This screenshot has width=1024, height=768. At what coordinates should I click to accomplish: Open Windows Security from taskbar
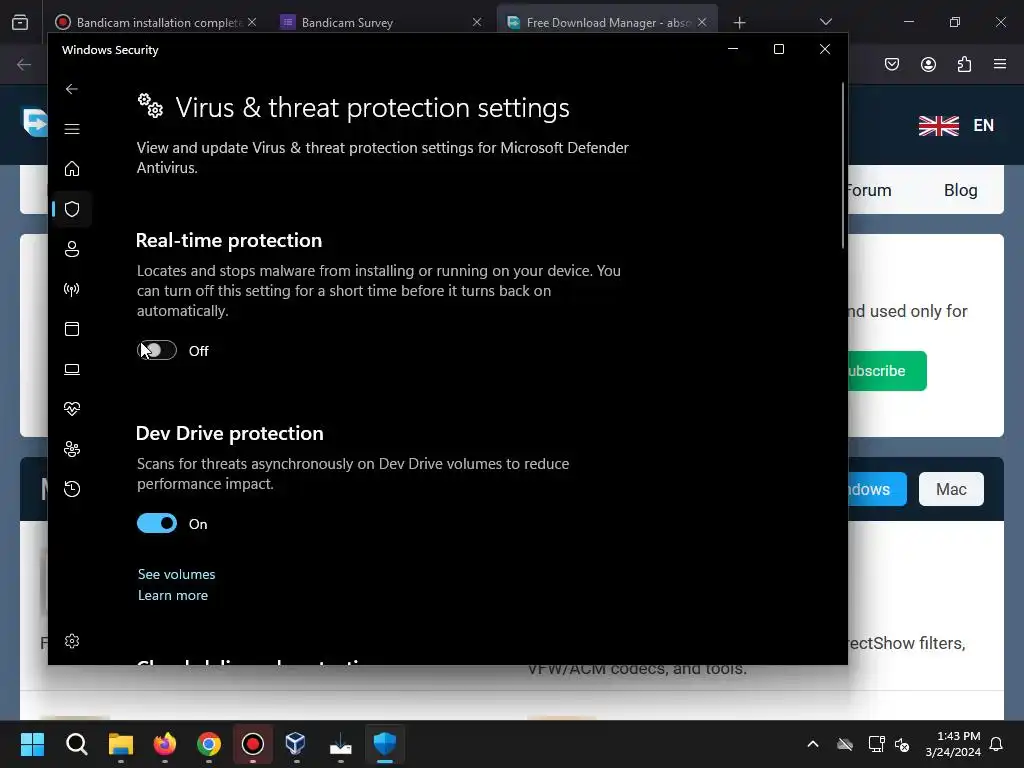[x=385, y=744]
